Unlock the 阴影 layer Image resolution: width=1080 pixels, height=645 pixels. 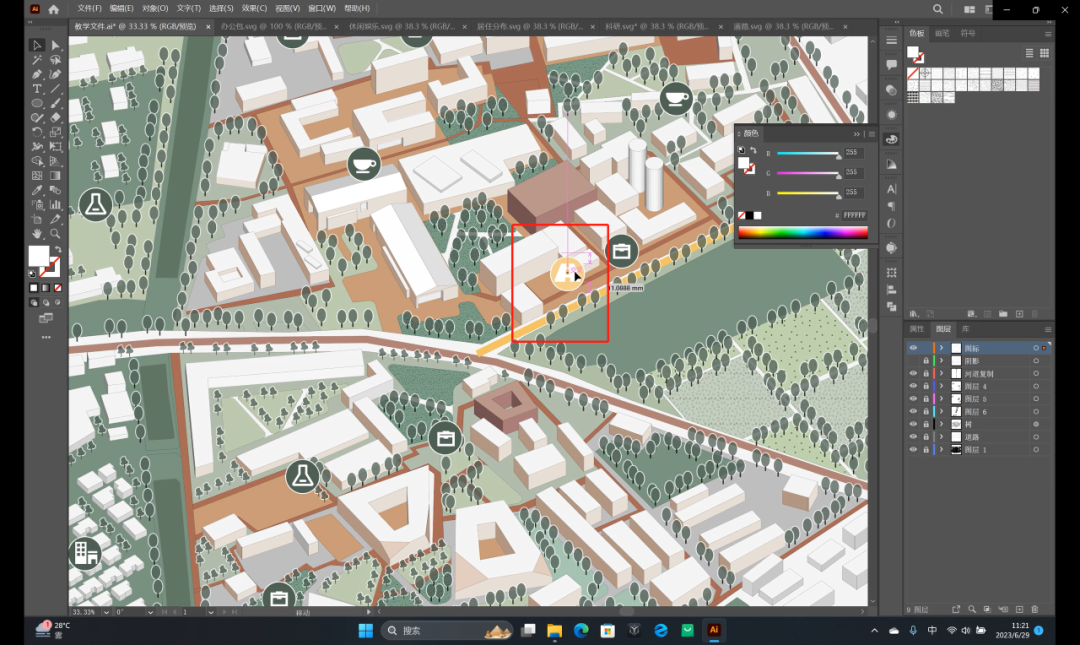tap(926, 360)
